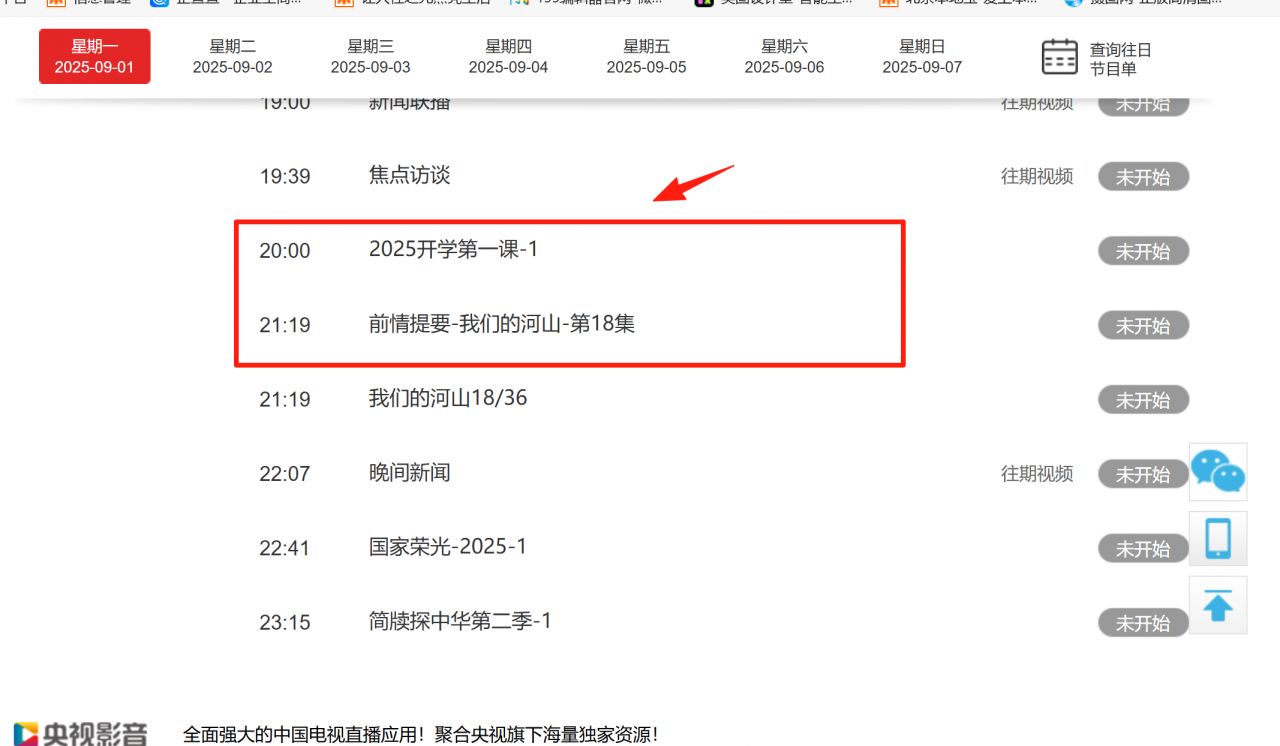Image resolution: width=1280 pixels, height=746 pixels.
Task: Click the 央视影音 logo
Action: click(82, 733)
